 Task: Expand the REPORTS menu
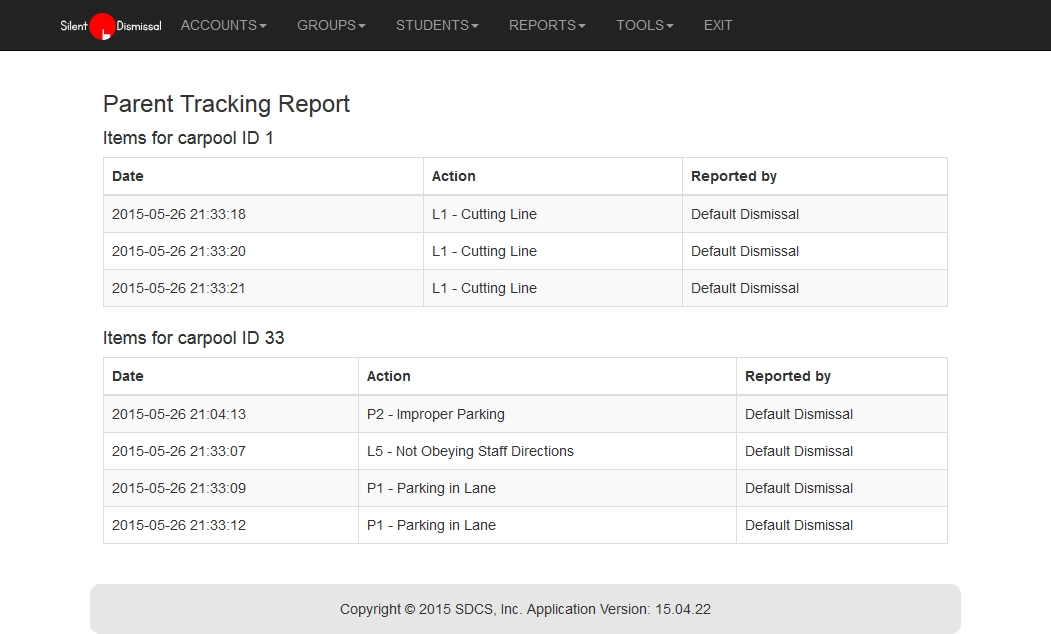pos(547,25)
